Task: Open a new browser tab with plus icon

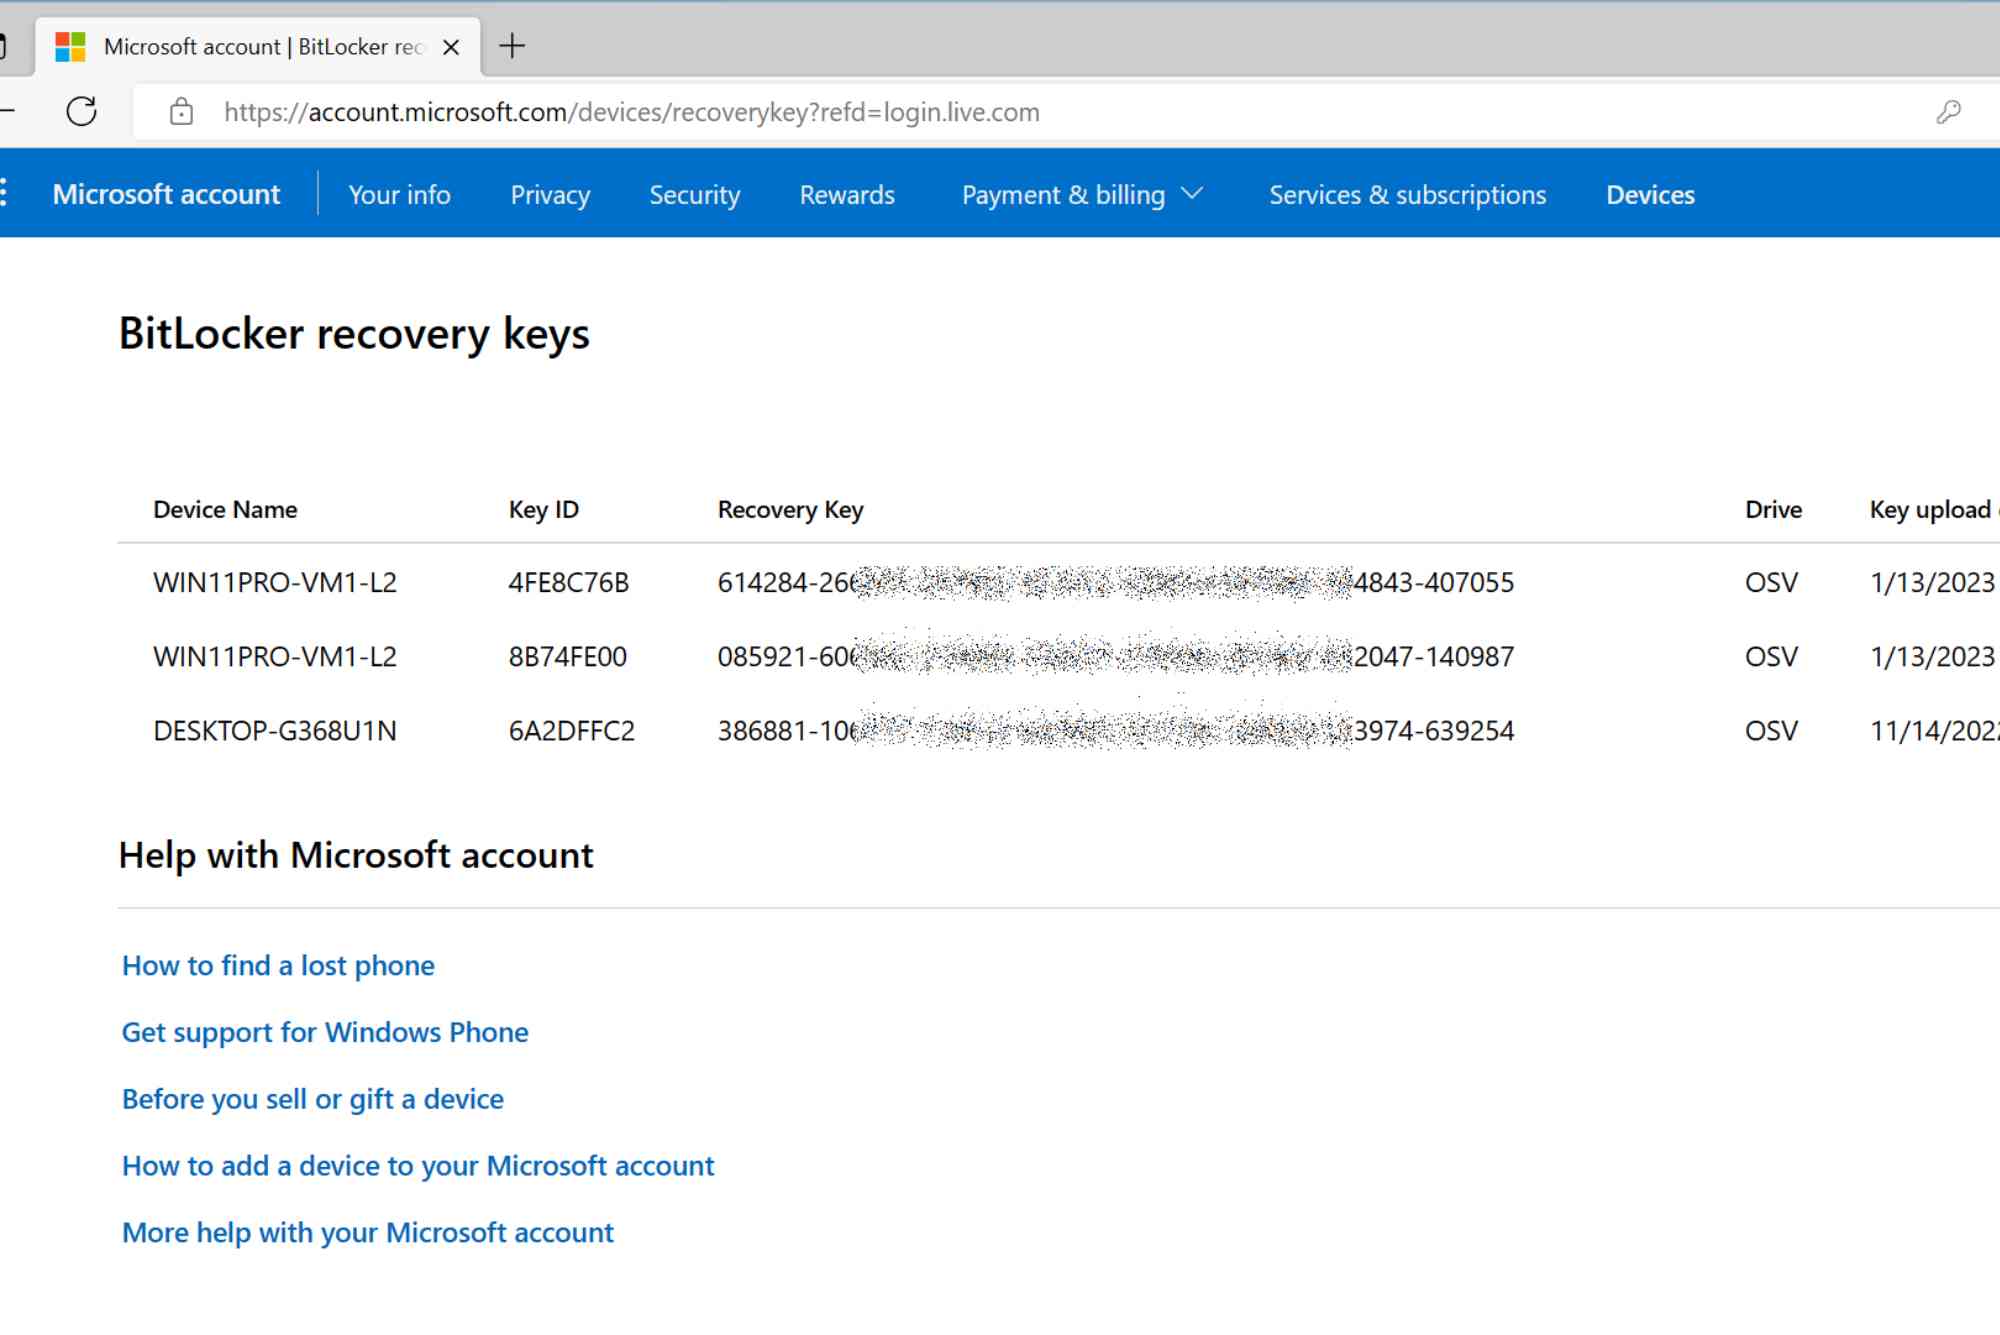Action: point(512,46)
